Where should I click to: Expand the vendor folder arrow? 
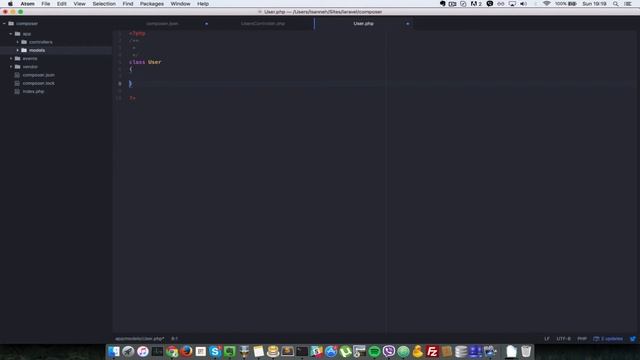11,67
